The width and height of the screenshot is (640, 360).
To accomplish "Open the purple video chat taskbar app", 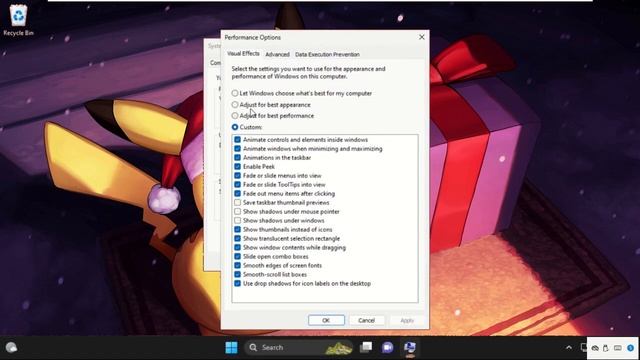I will (387, 347).
